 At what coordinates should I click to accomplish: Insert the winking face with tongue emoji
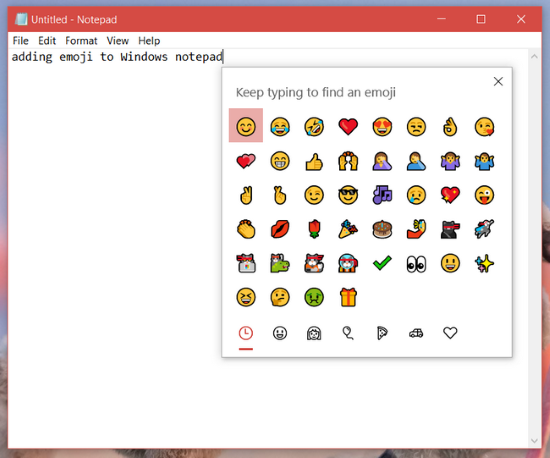pos(484,195)
